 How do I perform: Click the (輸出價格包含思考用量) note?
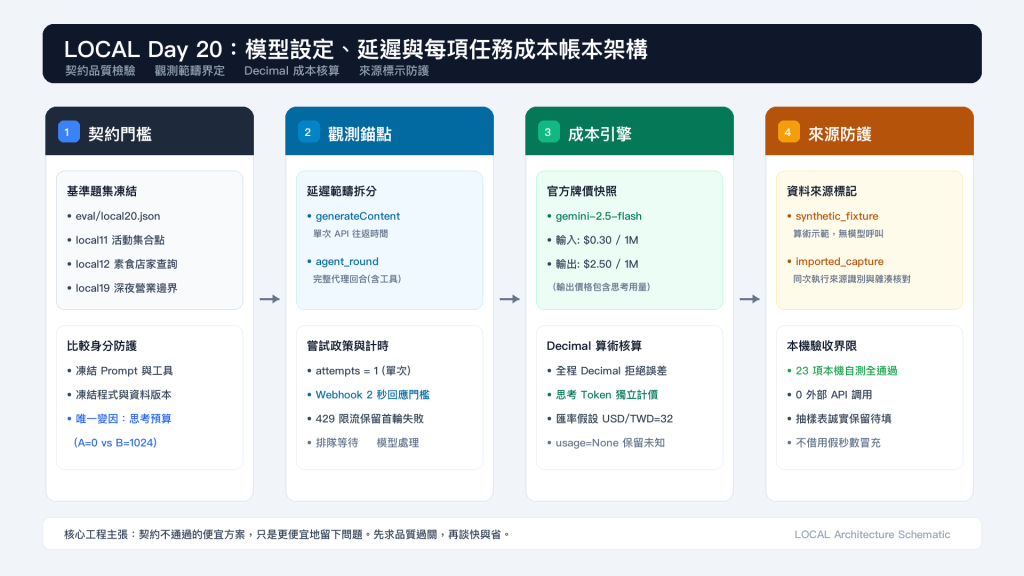click(x=601, y=287)
